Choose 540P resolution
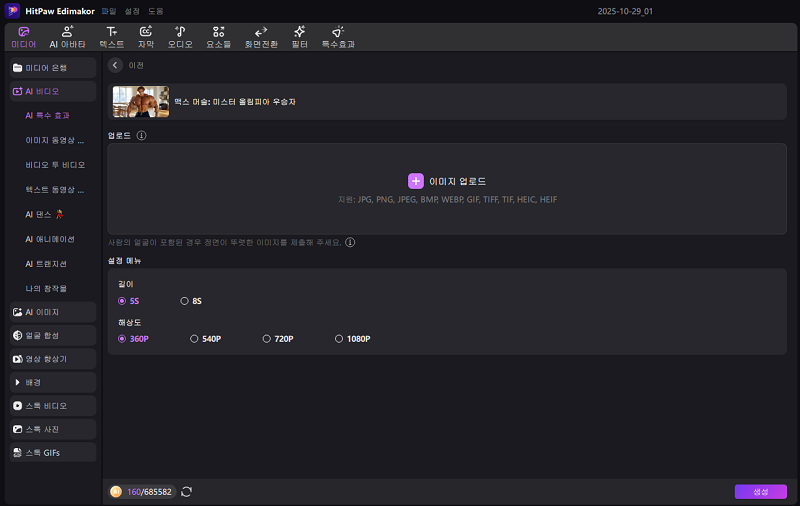The image size is (800, 506). [x=206, y=339]
